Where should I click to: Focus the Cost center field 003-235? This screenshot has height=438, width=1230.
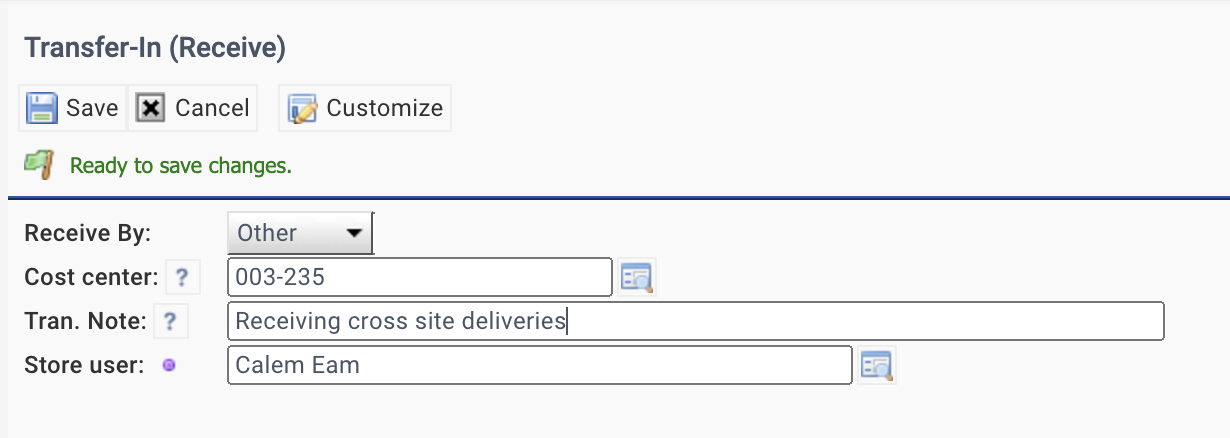(420, 277)
